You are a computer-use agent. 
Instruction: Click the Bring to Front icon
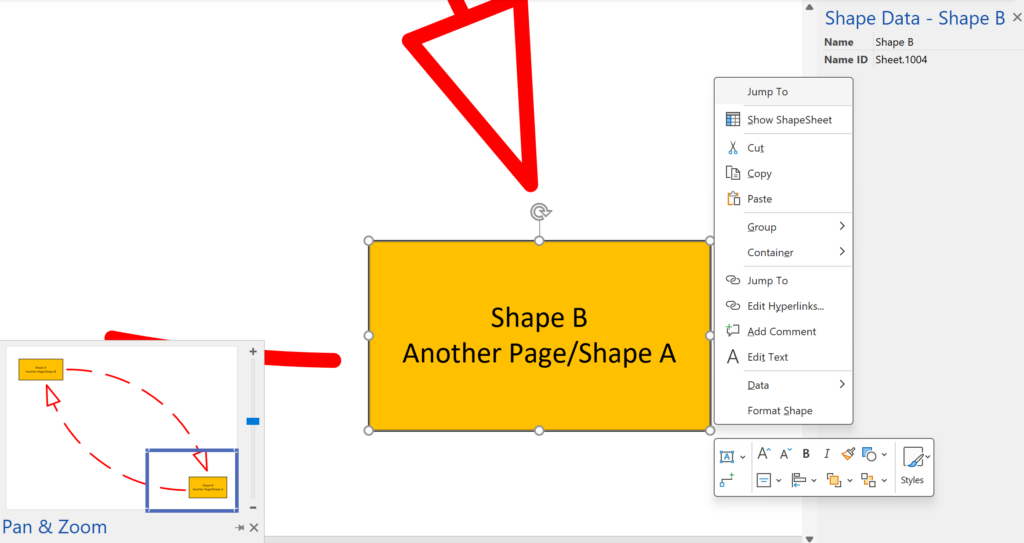click(834, 480)
